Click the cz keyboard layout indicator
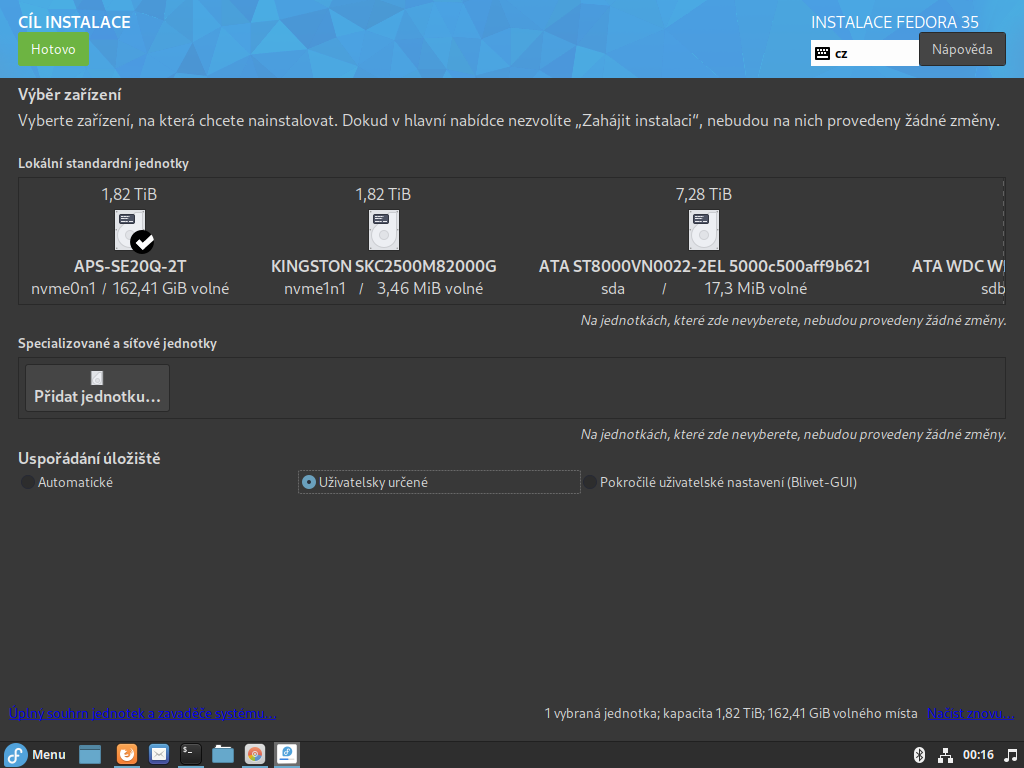This screenshot has width=1024, height=768. tap(865, 54)
